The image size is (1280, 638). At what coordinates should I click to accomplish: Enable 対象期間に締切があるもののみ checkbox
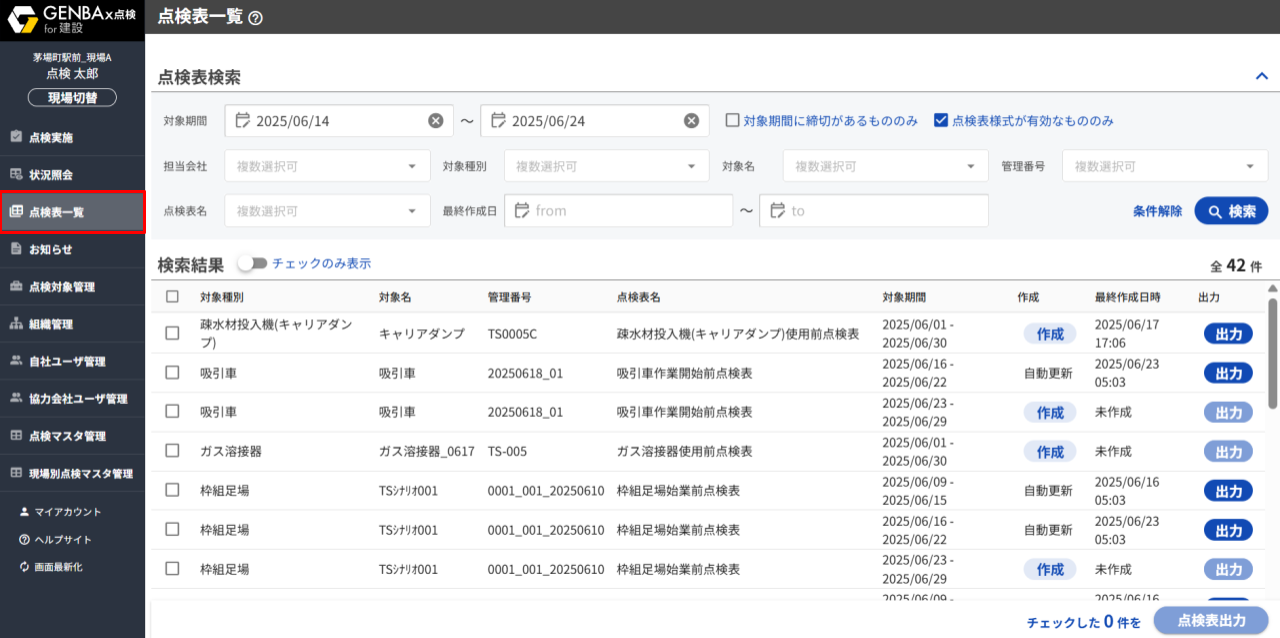(733, 120)
